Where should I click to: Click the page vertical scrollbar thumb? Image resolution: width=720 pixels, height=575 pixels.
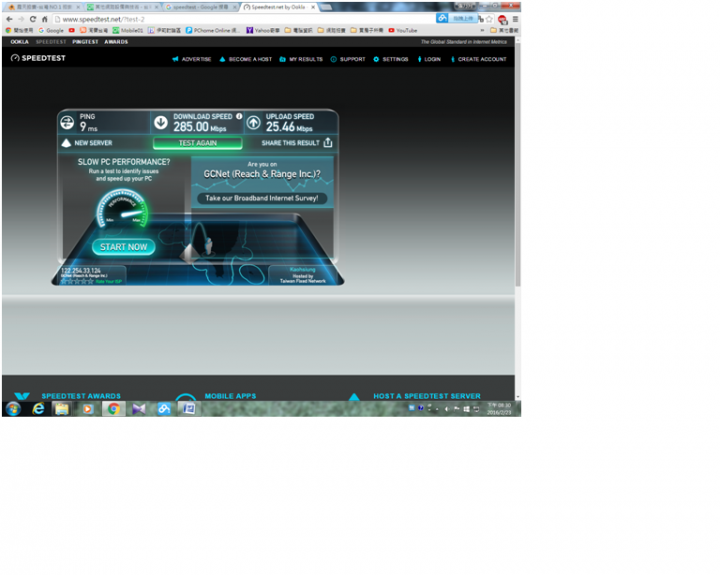click(x=518, y=165)
